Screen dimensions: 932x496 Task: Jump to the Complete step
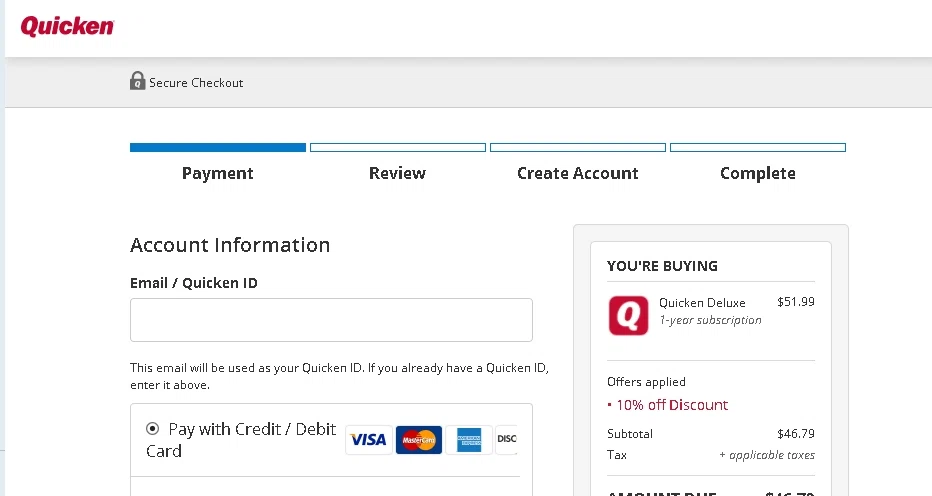click(x=757, y=173)
